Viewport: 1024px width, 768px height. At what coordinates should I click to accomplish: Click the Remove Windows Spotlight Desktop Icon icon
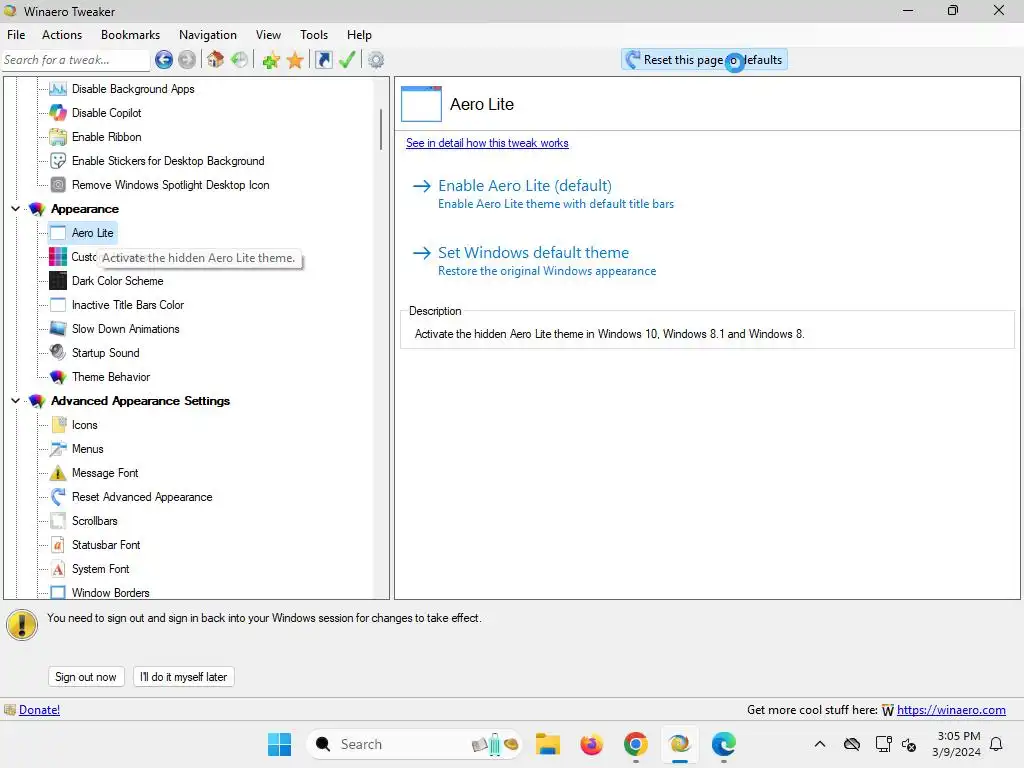click(x=58, y=185)
